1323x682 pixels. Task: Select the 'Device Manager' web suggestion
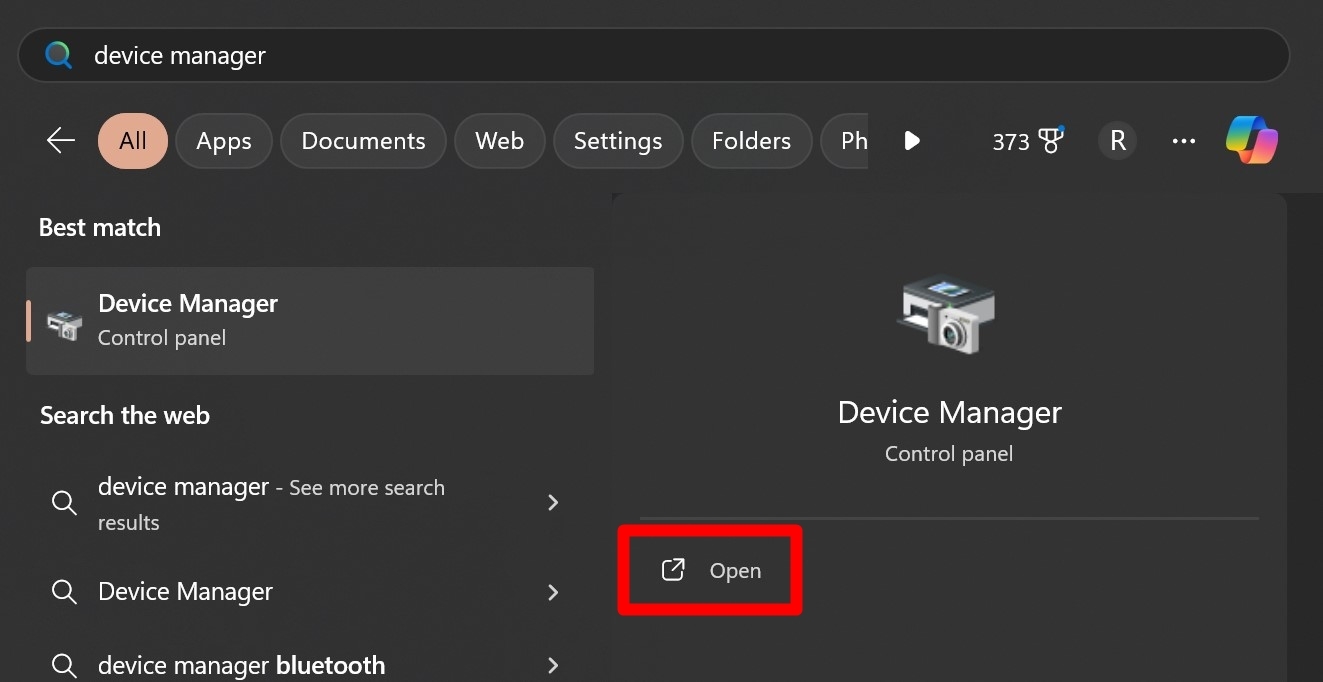[310, 592]
